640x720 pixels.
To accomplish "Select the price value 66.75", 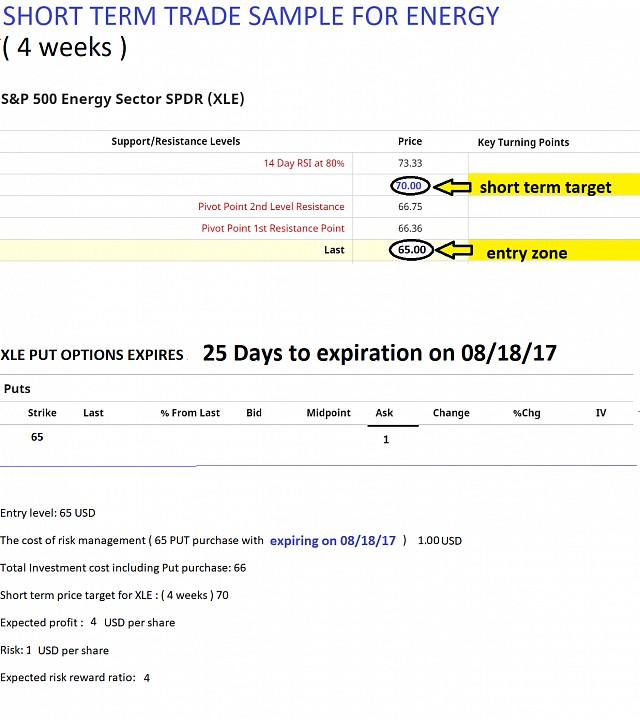I will click(x=410, y=207).
